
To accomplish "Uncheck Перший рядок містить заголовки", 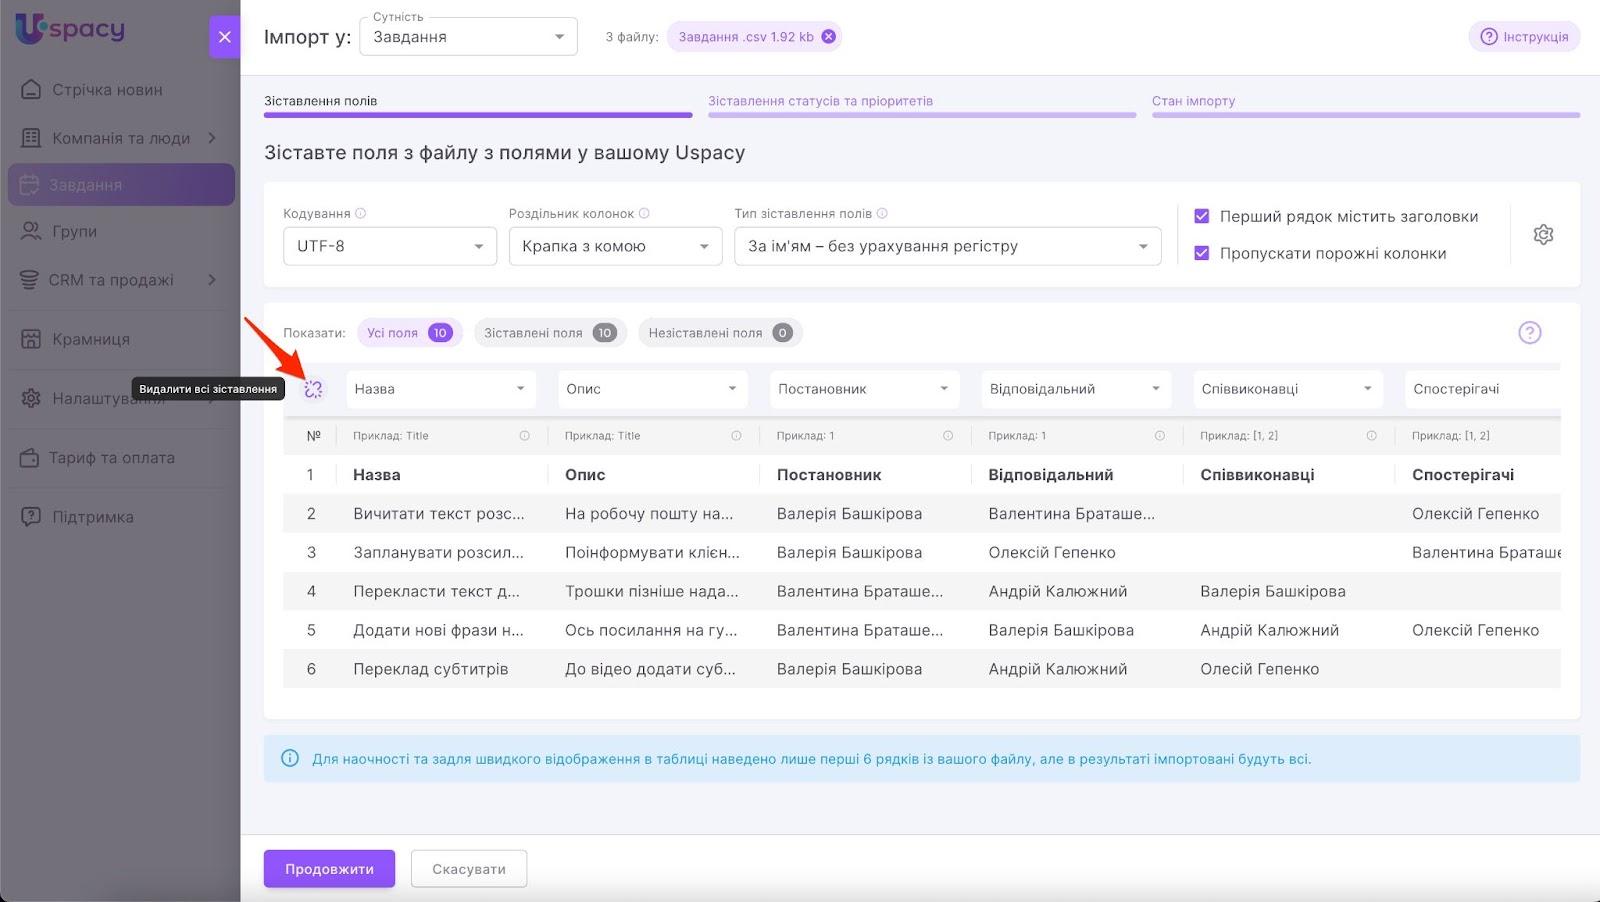I will (1202, 216).
